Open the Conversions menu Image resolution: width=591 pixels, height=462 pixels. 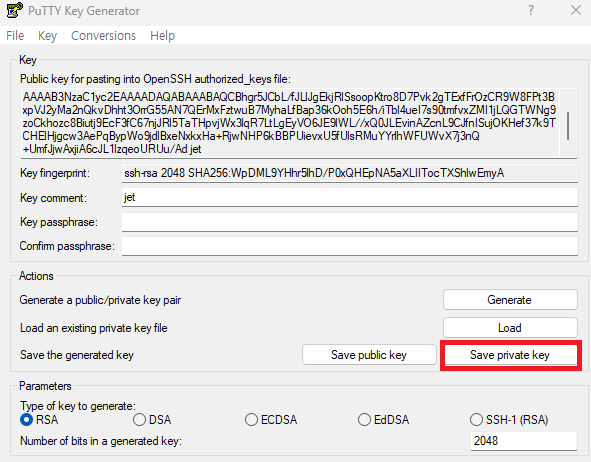103,35
